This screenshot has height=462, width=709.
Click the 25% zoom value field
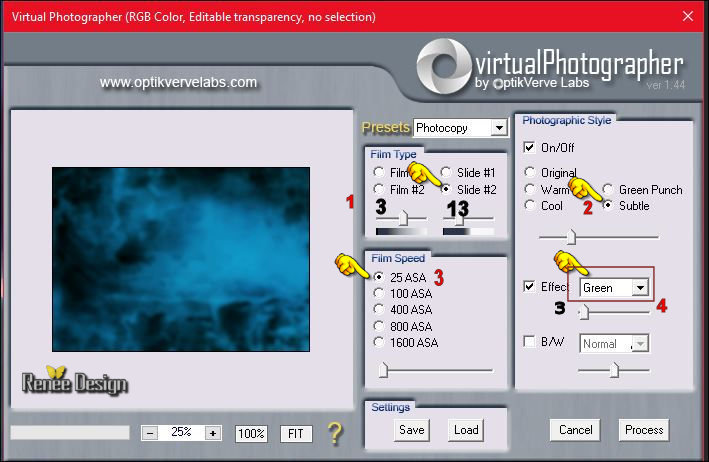click(181, 433)
